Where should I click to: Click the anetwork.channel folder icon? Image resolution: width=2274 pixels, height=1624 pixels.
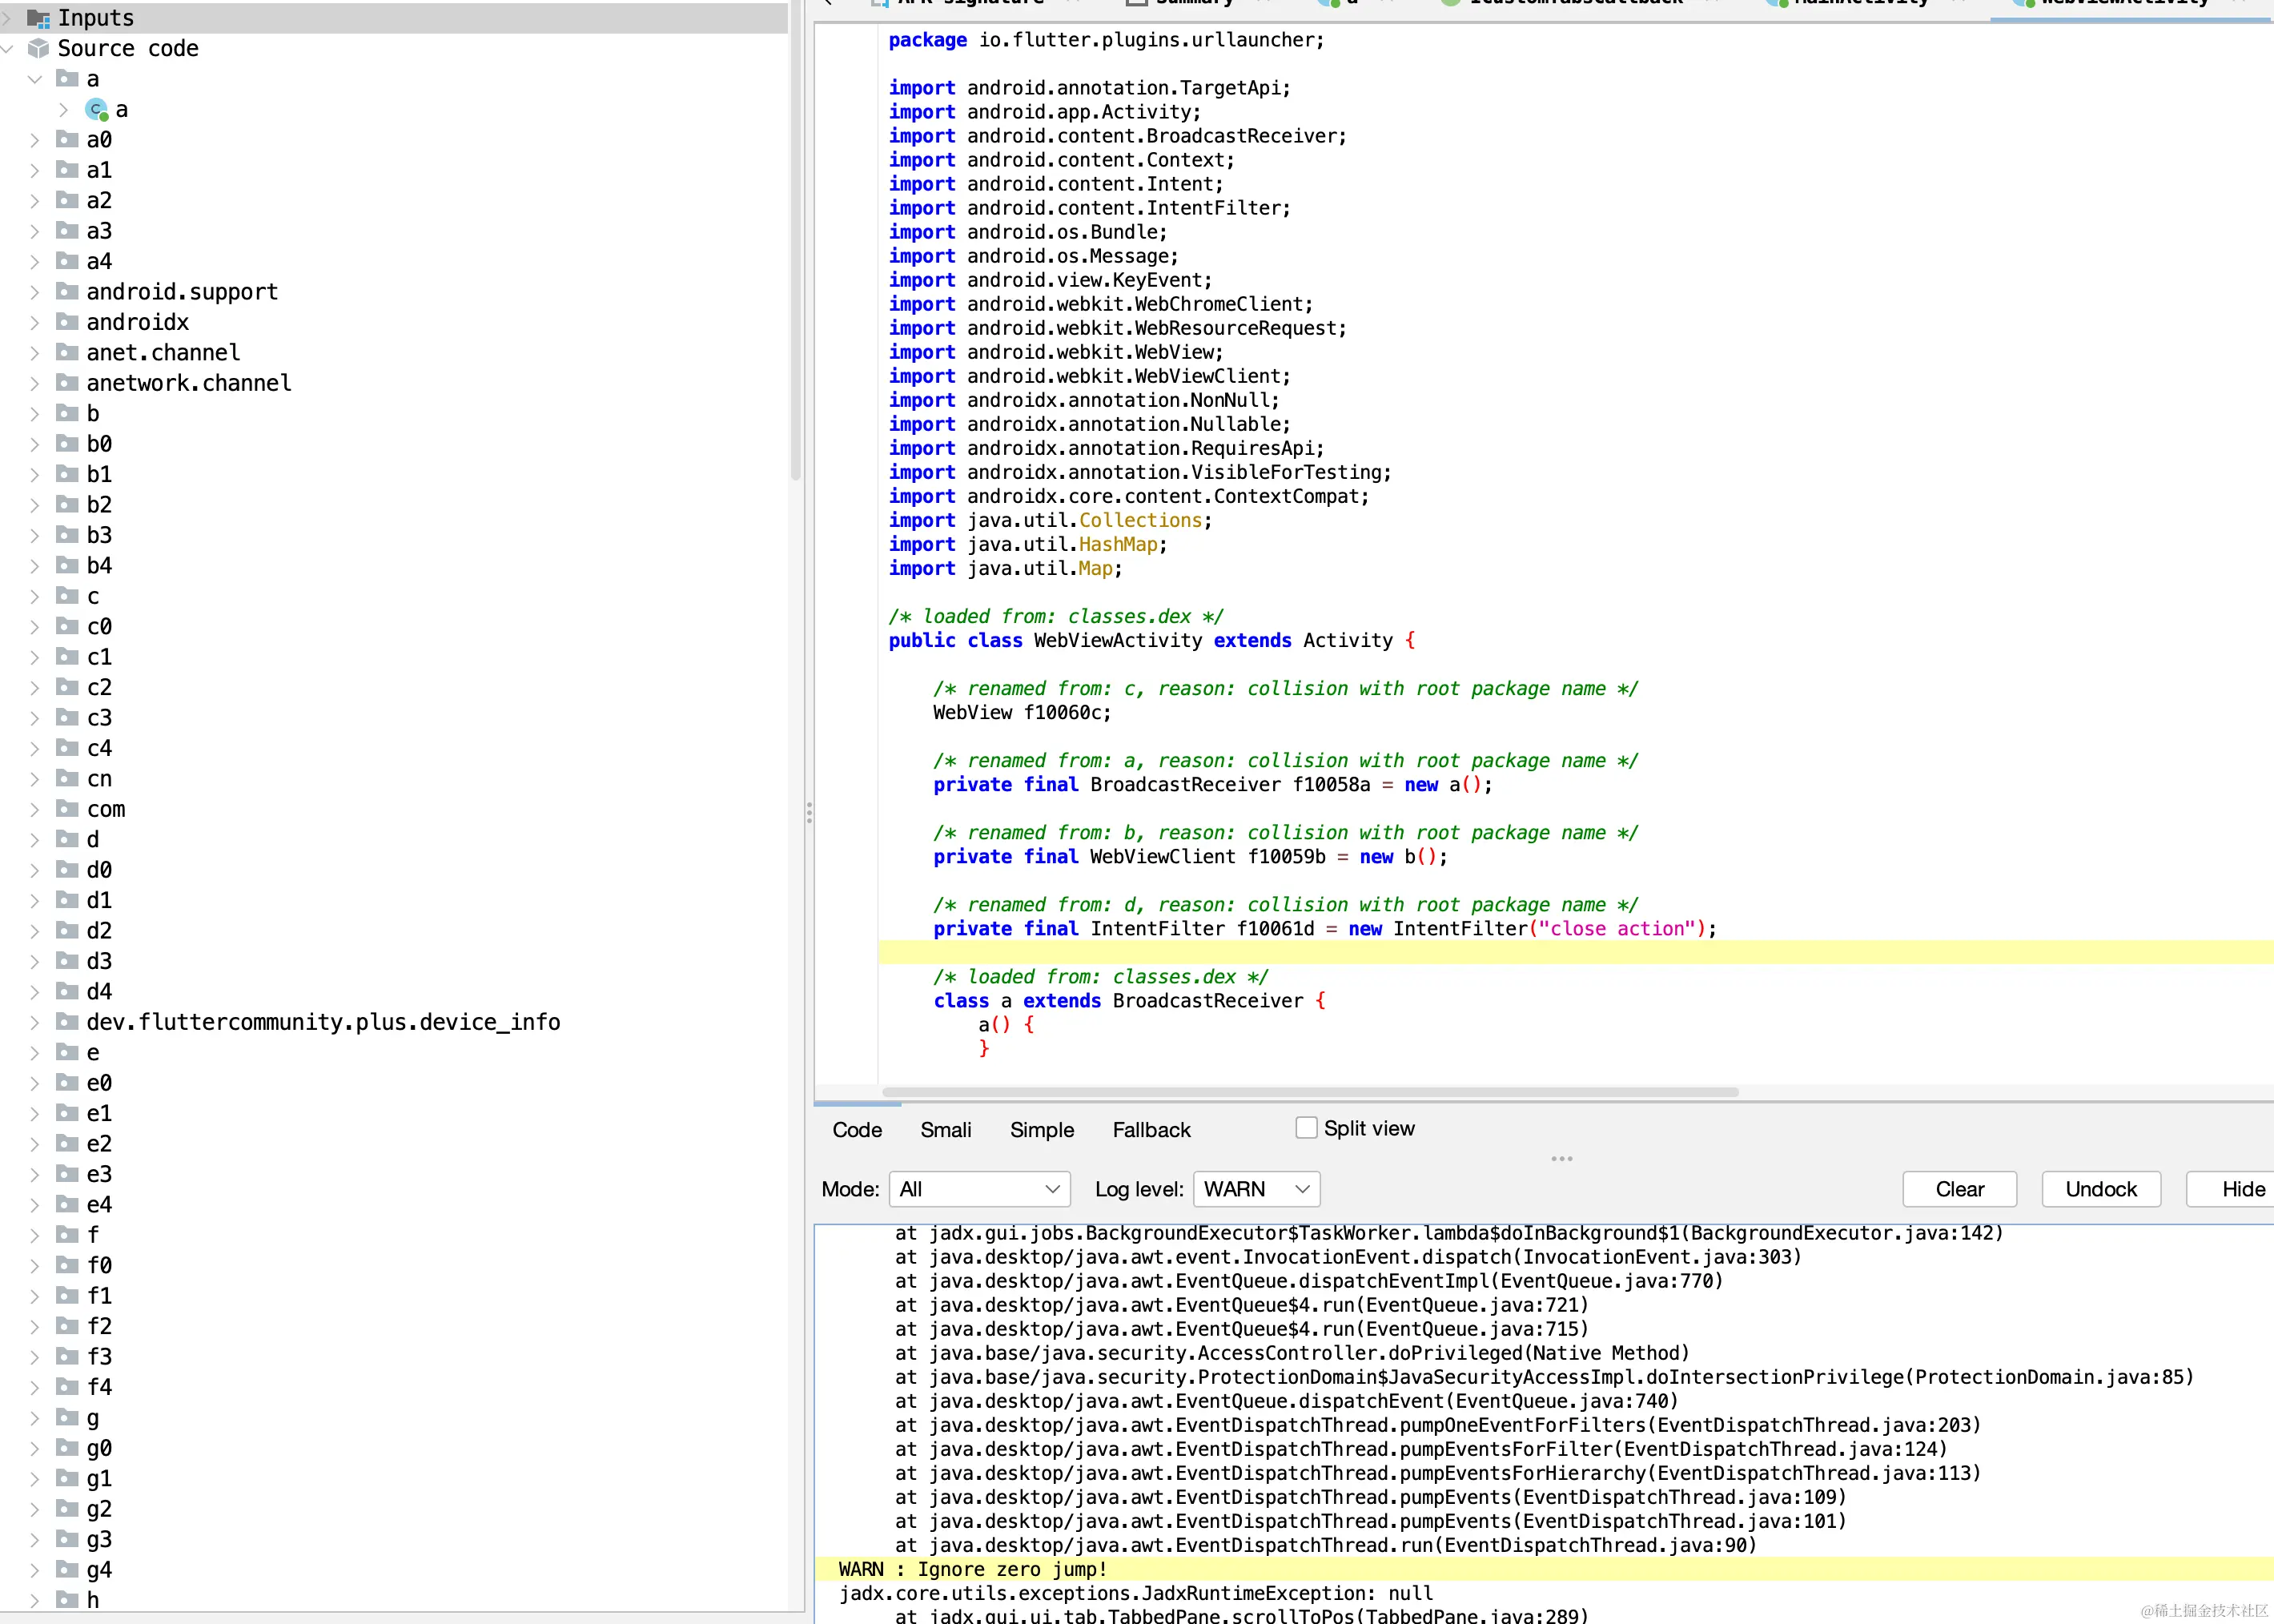click(67, 382)
